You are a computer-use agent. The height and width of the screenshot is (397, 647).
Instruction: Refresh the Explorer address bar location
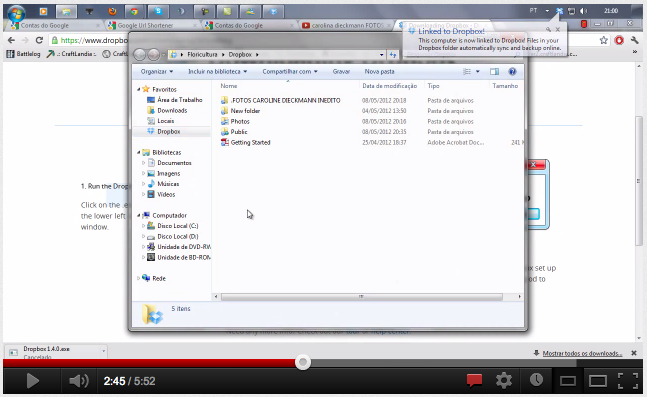click(x=393, y=54)
